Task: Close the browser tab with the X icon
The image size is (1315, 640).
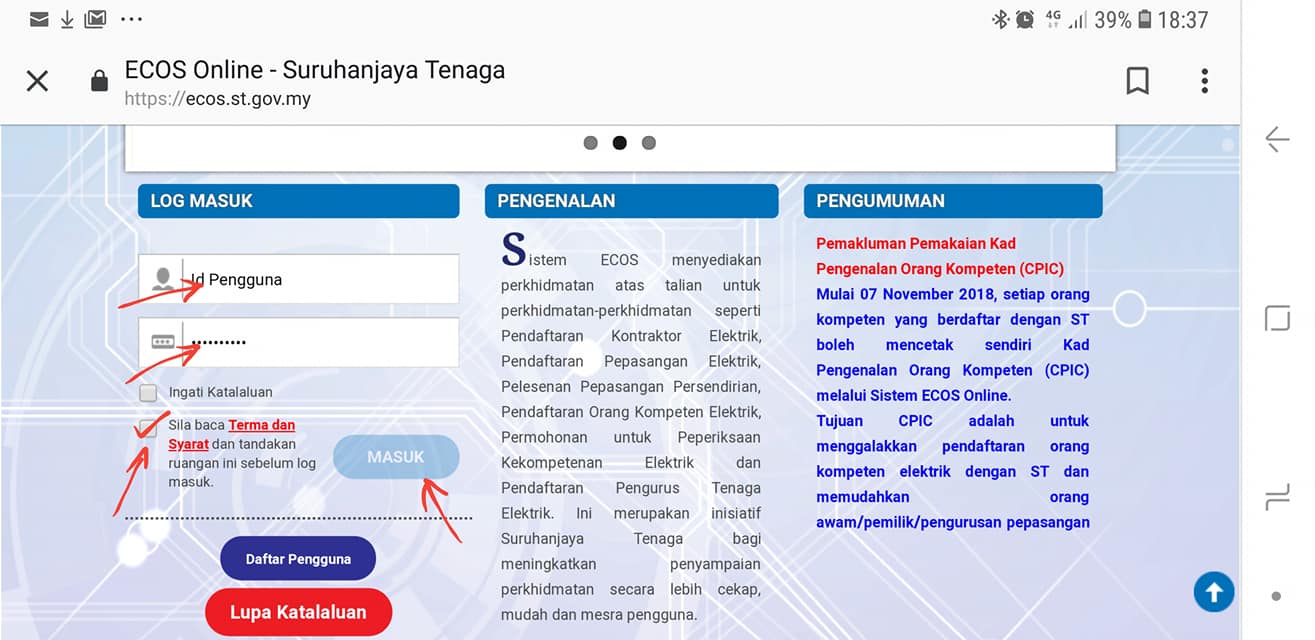Action: pos(37,81)
